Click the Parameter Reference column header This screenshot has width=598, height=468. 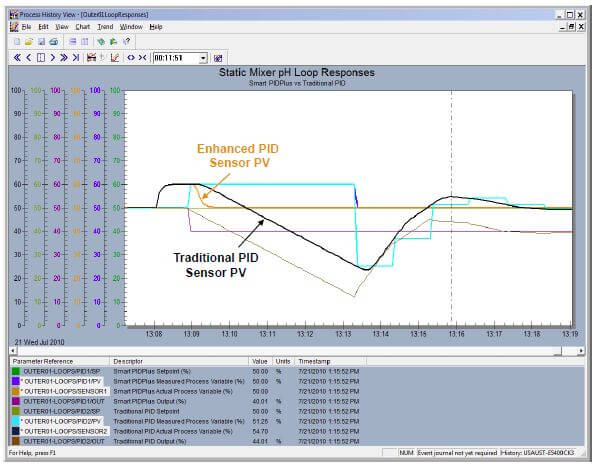click(x=60, y=361)
